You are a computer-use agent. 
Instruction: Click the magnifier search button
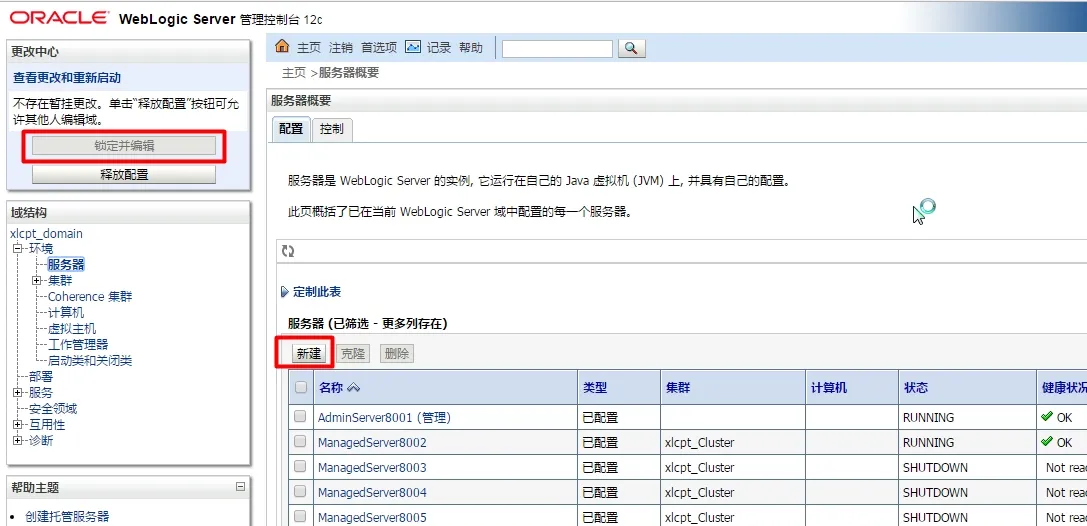(631, 48)
